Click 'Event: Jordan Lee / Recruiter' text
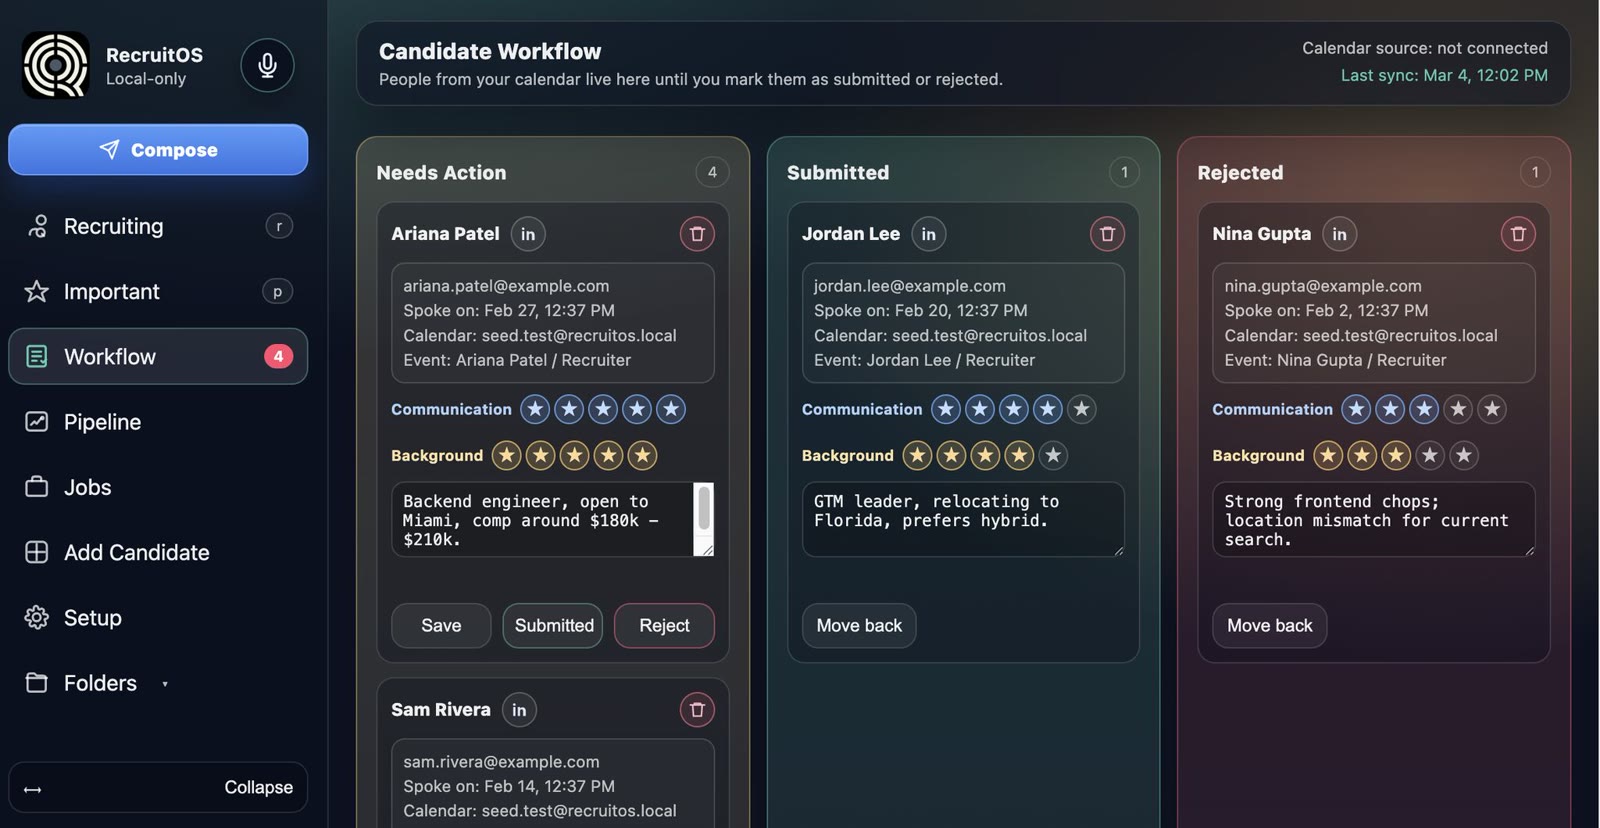This screenshot has height=828, width=1600. (924, 360)
